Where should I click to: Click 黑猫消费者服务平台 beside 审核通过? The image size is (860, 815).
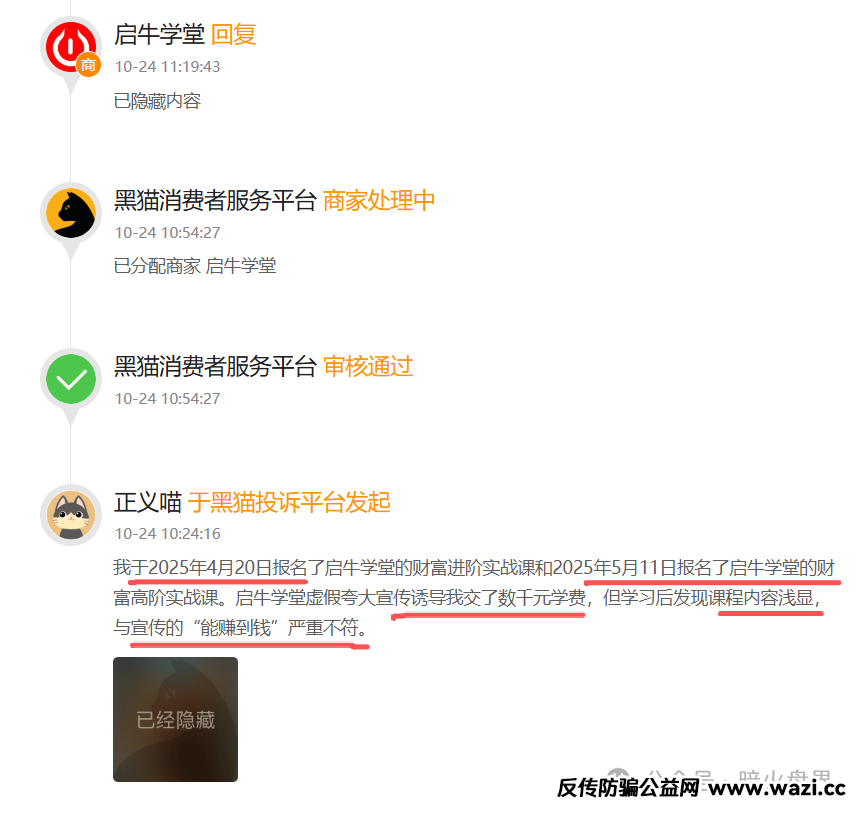click(215, 366)
